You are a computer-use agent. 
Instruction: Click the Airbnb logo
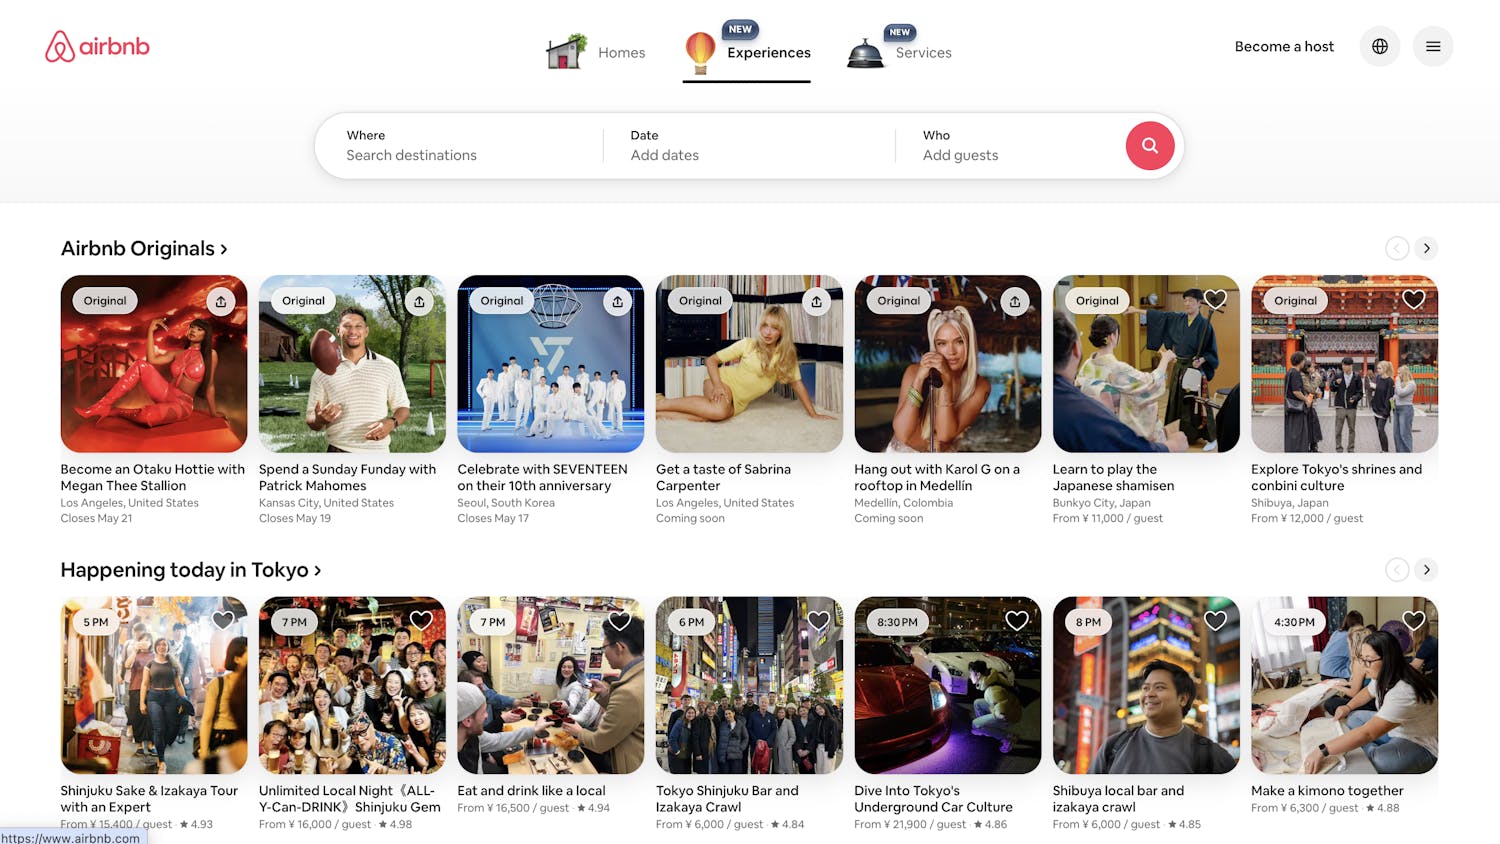(97, 46)
